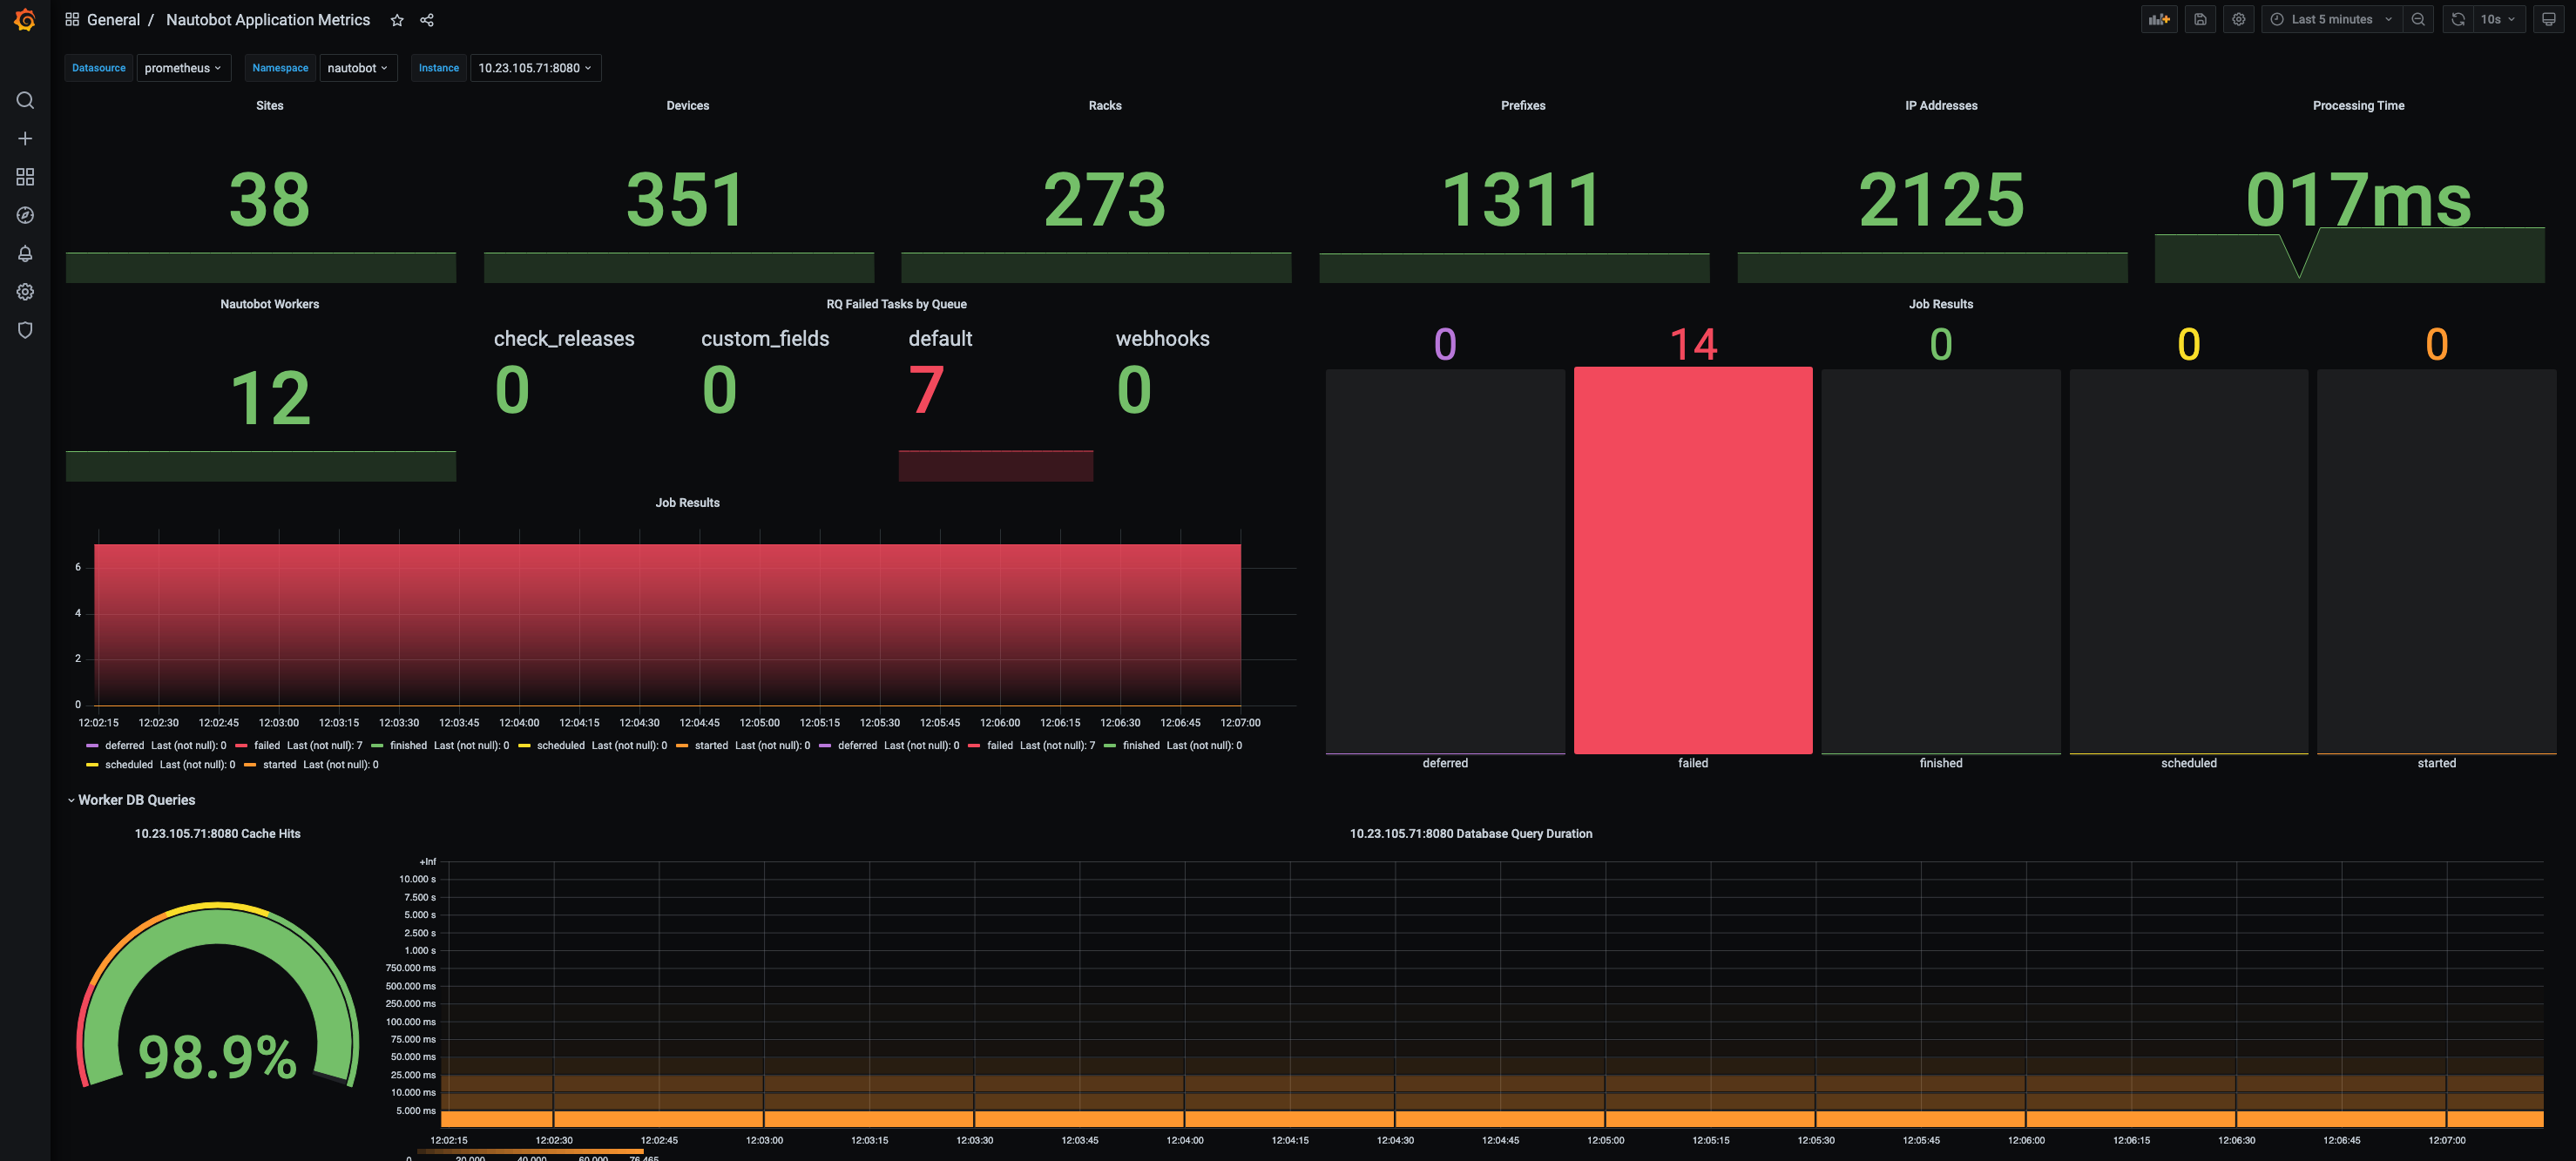Image resolution: width=2576 pixels, height=1161 pixels.
Task: Toggle the failed series in Job Results legend
Action: pos(266,745)
